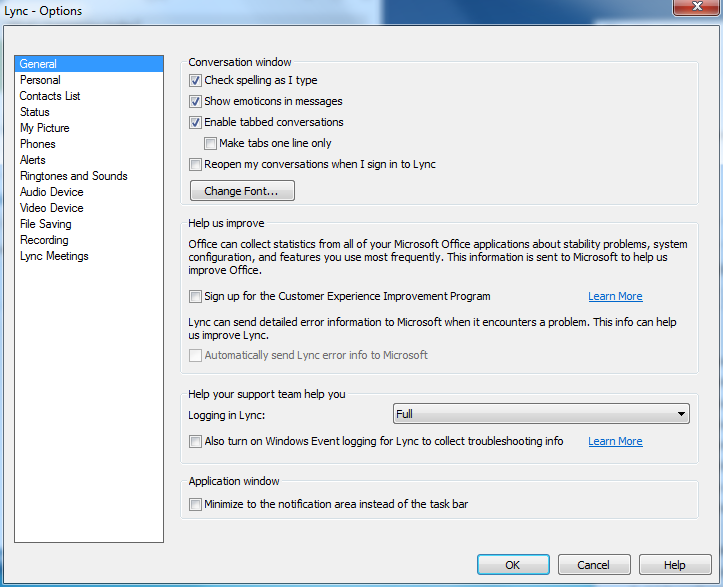The width and height of the screenshot is (723, 587).
Task: Select Audio Device settings
Action: [x=89, y=192]
